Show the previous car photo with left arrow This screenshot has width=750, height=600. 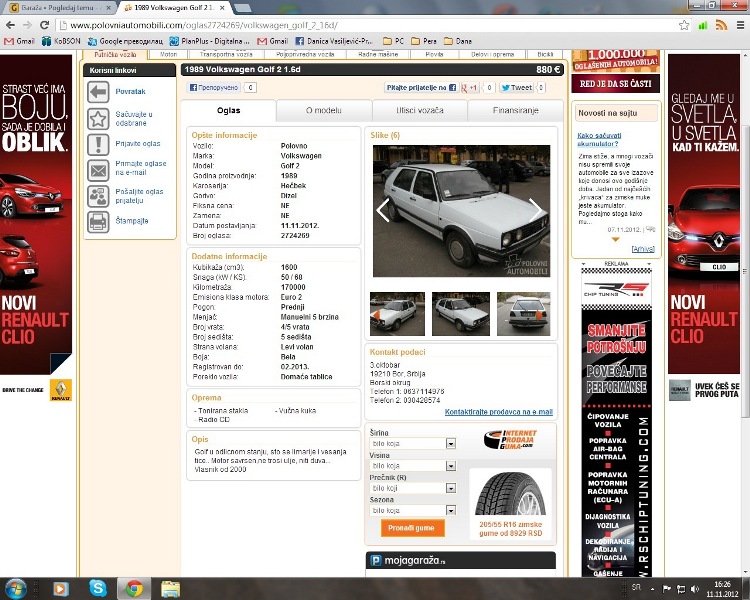click(x=383, y=210)
